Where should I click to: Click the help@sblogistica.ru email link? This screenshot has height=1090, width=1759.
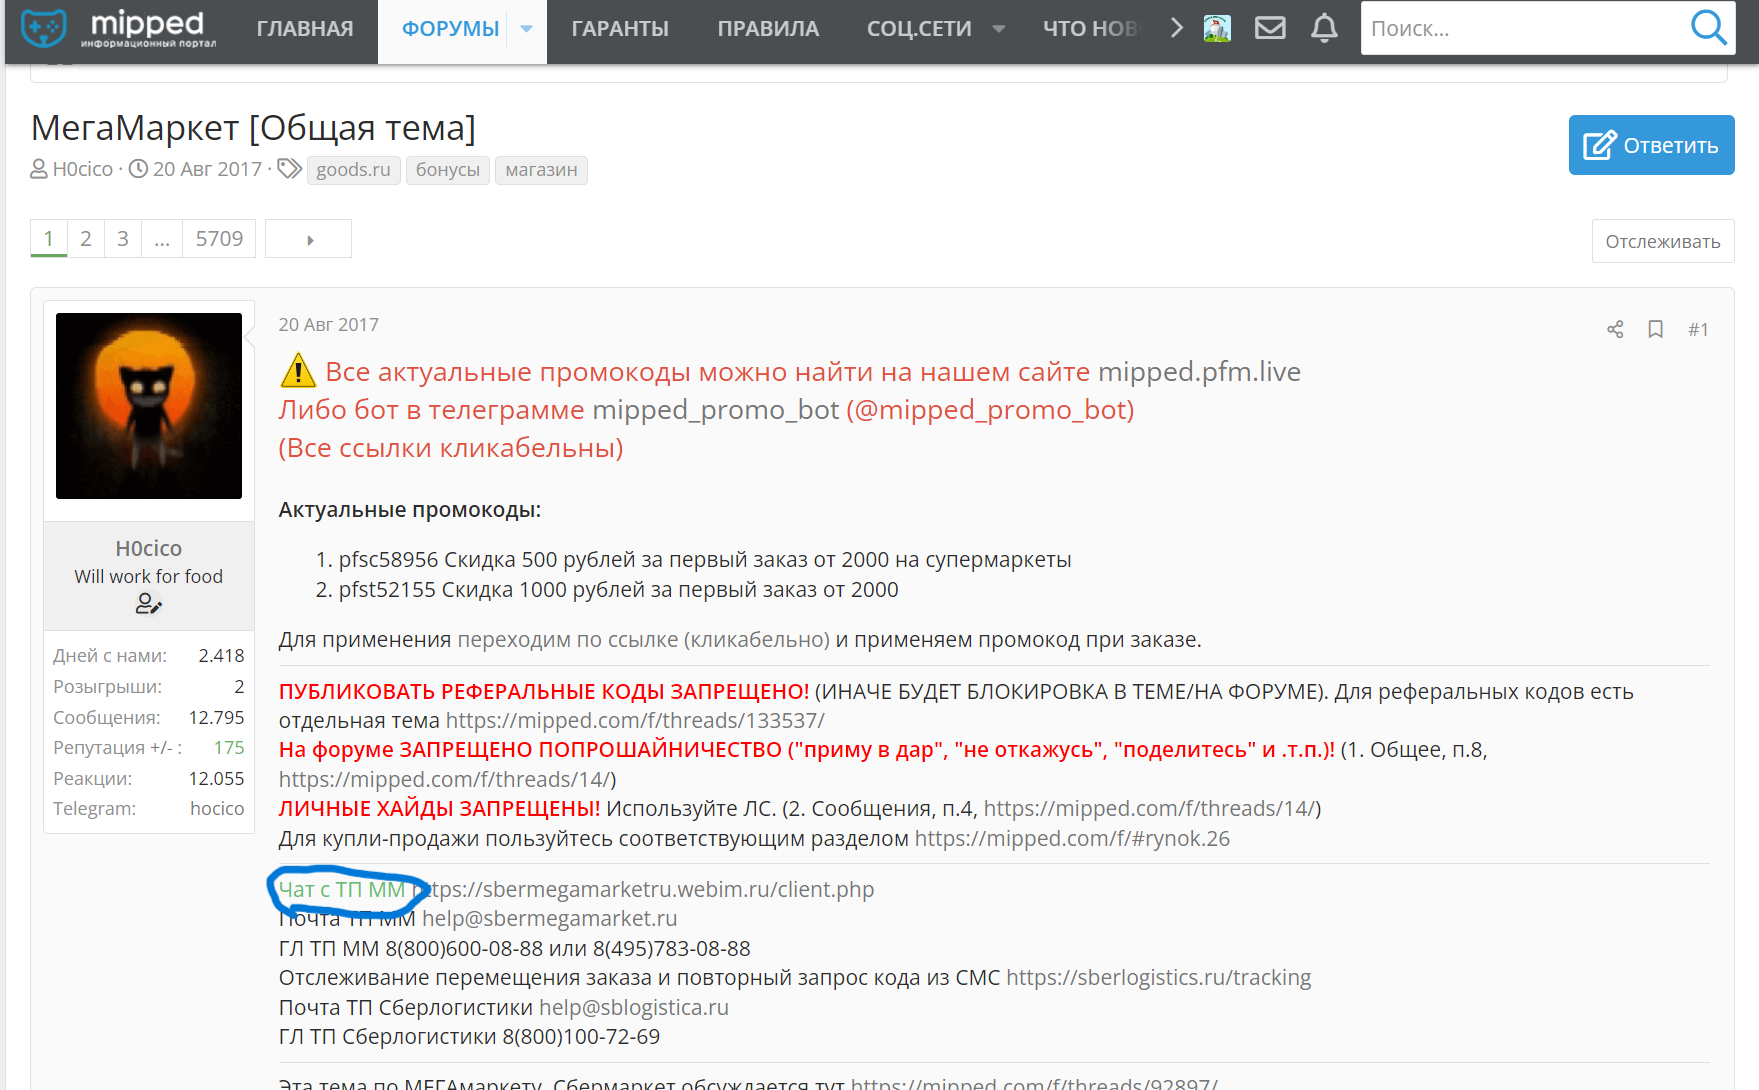tap(634, 1008)
